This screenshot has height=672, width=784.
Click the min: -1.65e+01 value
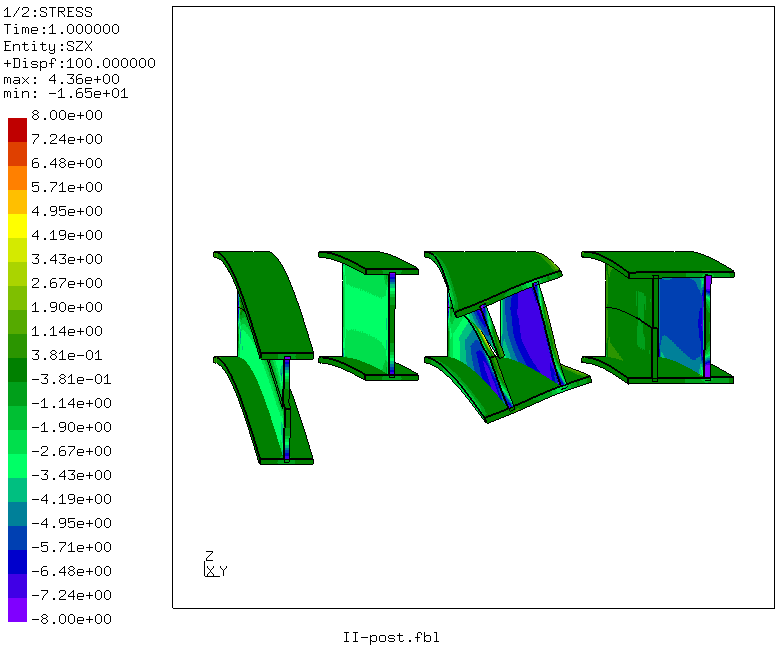click(x=66, y=94)
